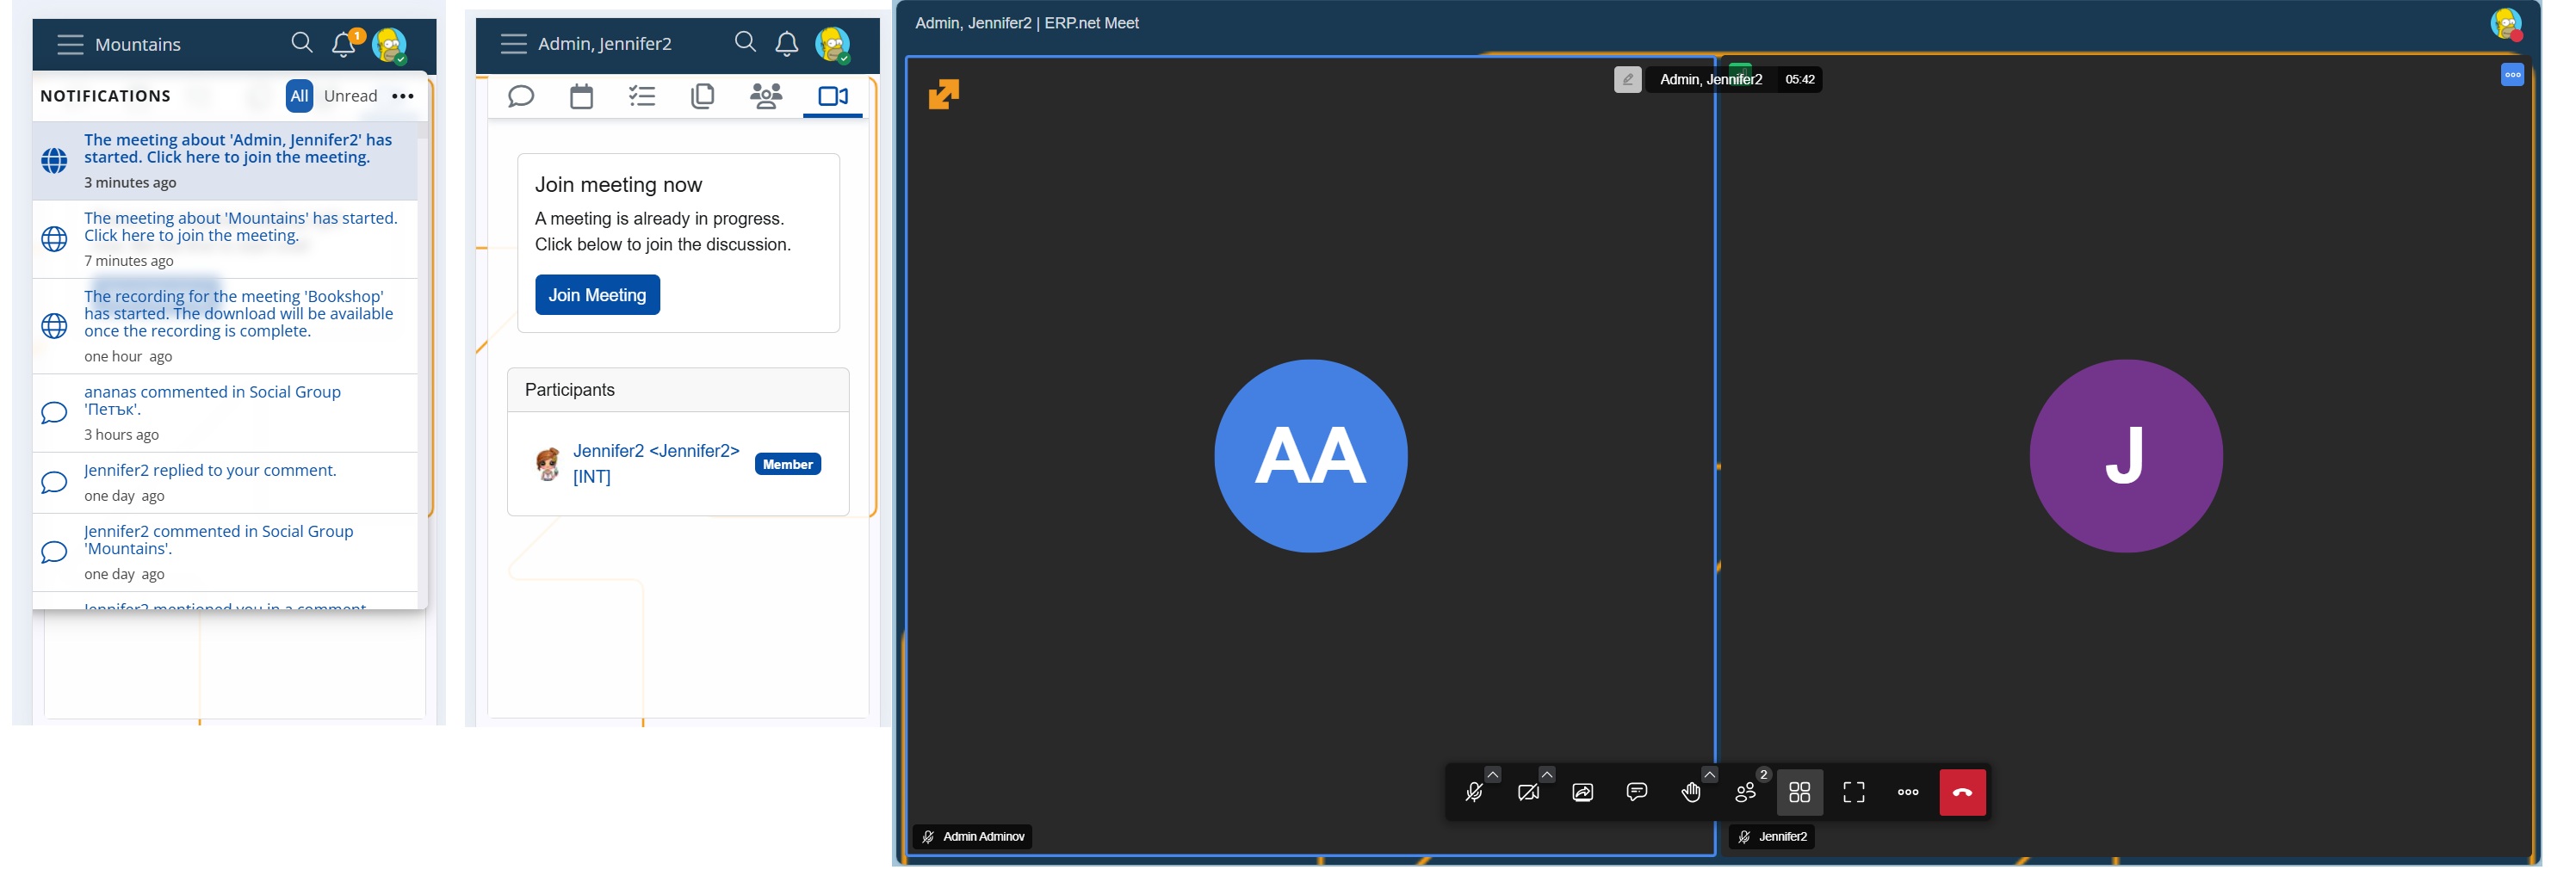The image size is (2576, 876).
Task: Click Jennifer2 participant avatar thumbnail
Action: pyautogui.click(x=548, y=464)
